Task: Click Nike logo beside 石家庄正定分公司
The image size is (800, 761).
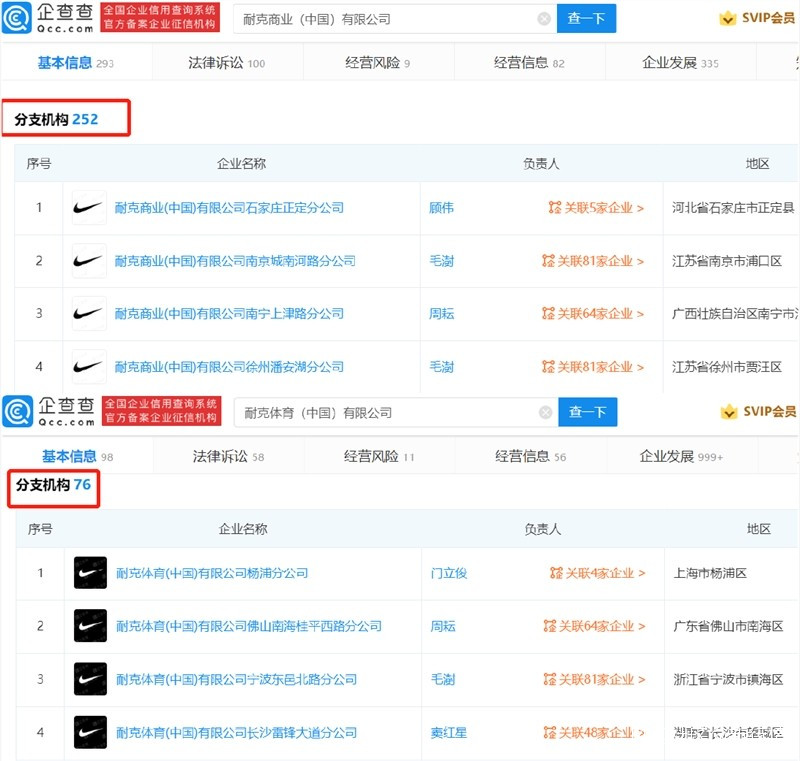Action: pos(89,208)
